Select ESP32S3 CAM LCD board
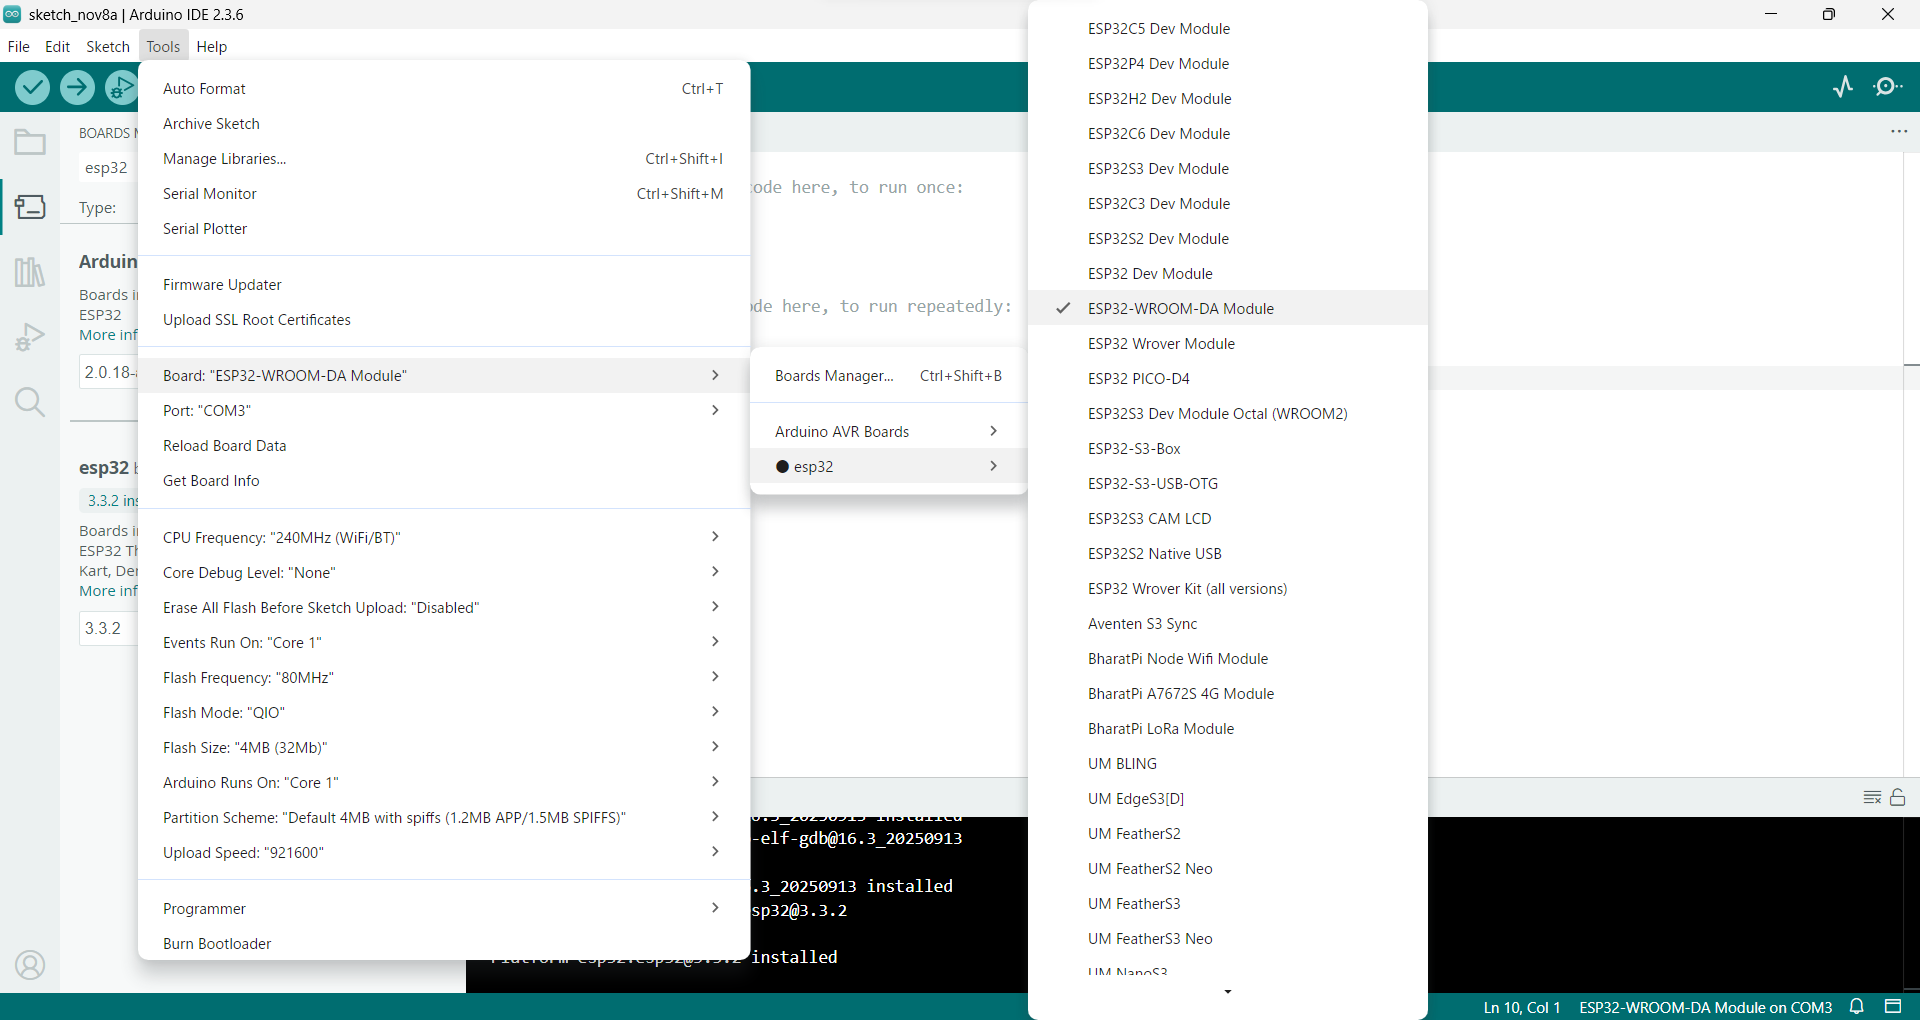 click(x=1228, y=518)
